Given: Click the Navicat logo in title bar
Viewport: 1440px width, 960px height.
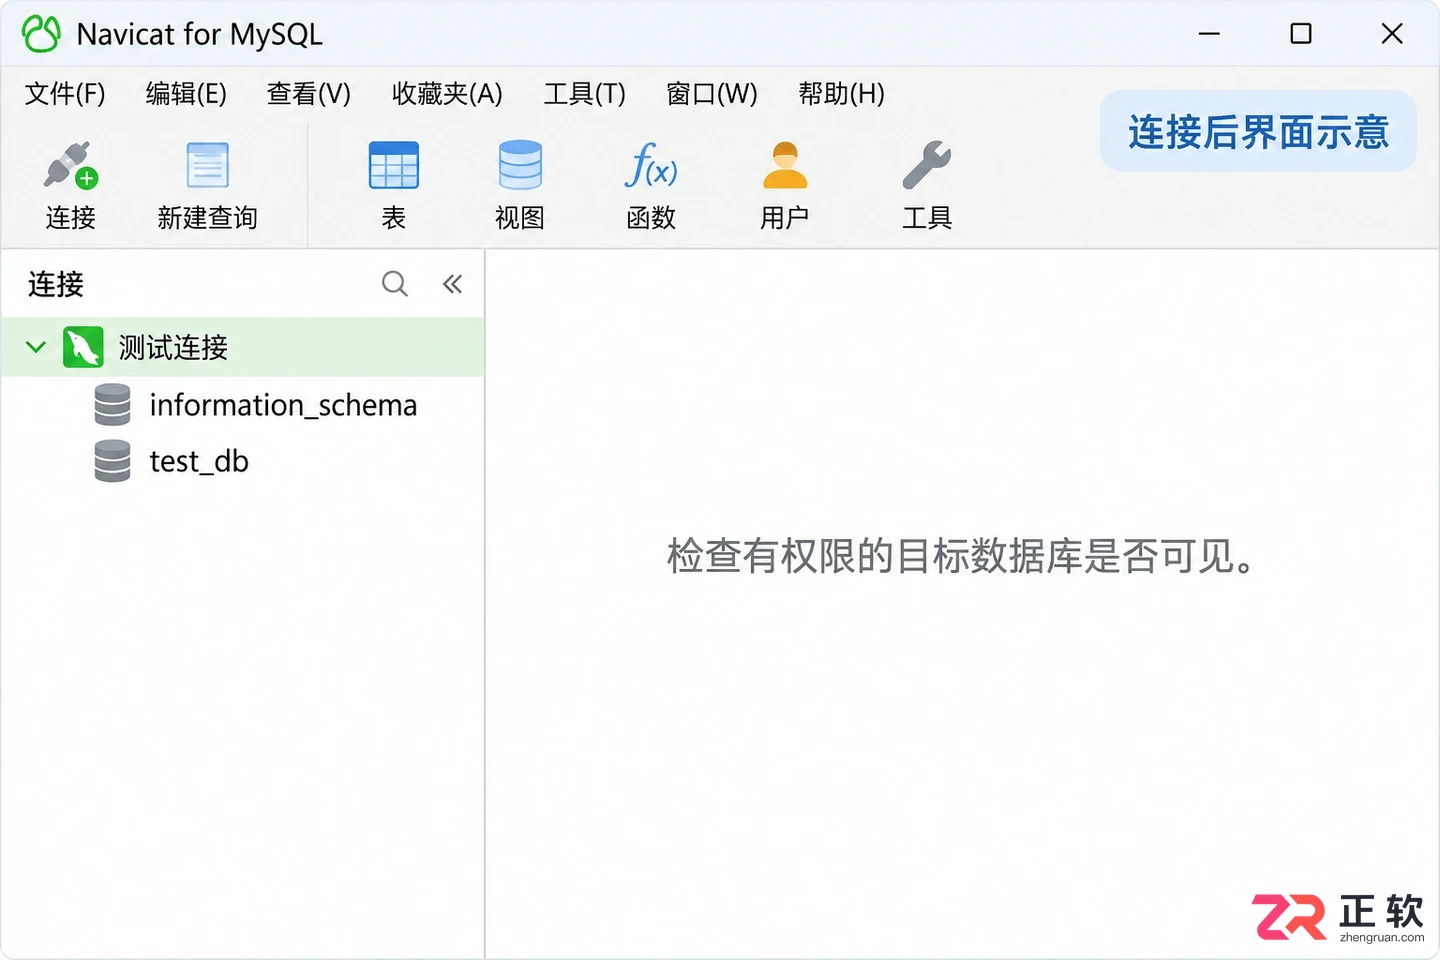Looking at the screenshot, I should (x=41, y=34).
